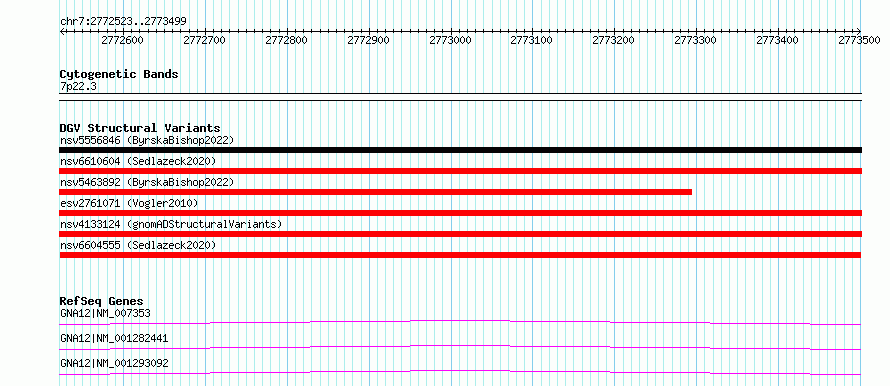Screen dimensions: 890x386
Task: Click ruler position 2773000
Action: tap(451, 40)
